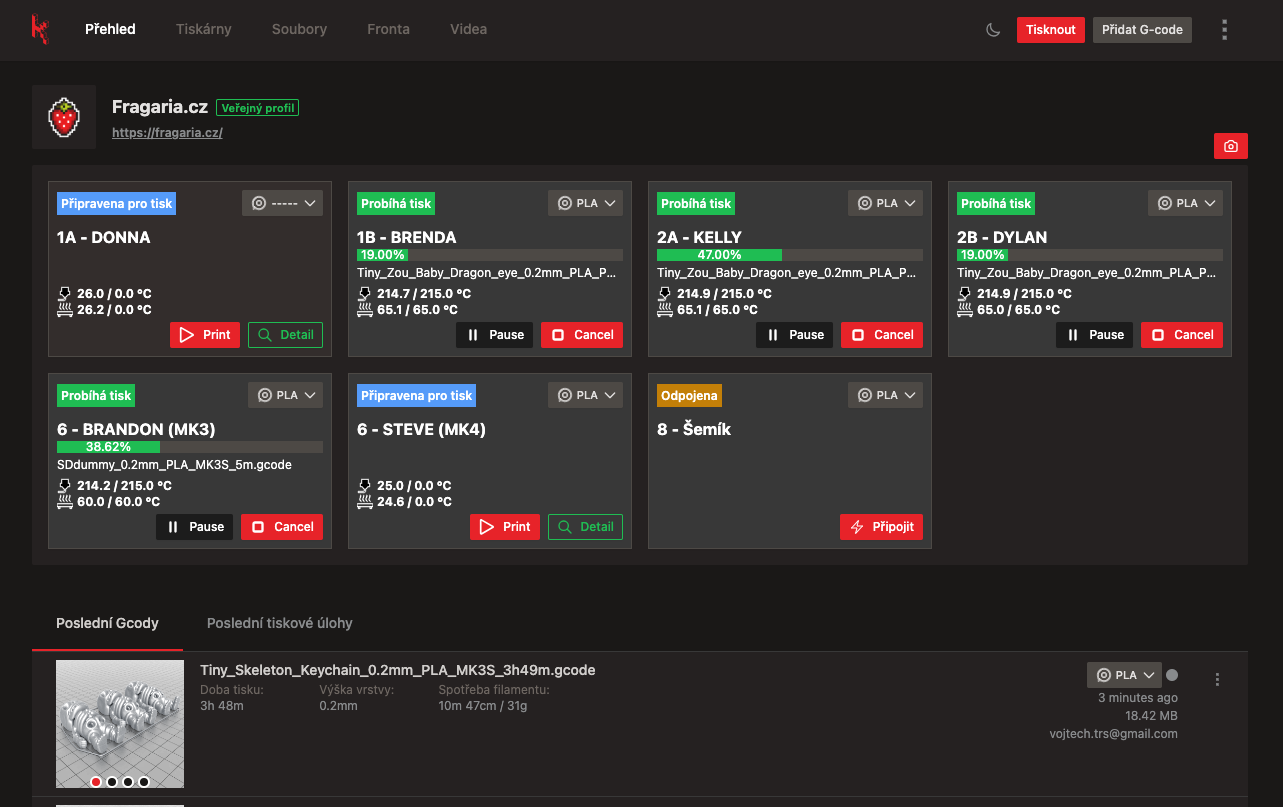Click the red camera snapshot icon
The width and height of the screenshot is (1283, 807).
click(x=1231, y=146)
